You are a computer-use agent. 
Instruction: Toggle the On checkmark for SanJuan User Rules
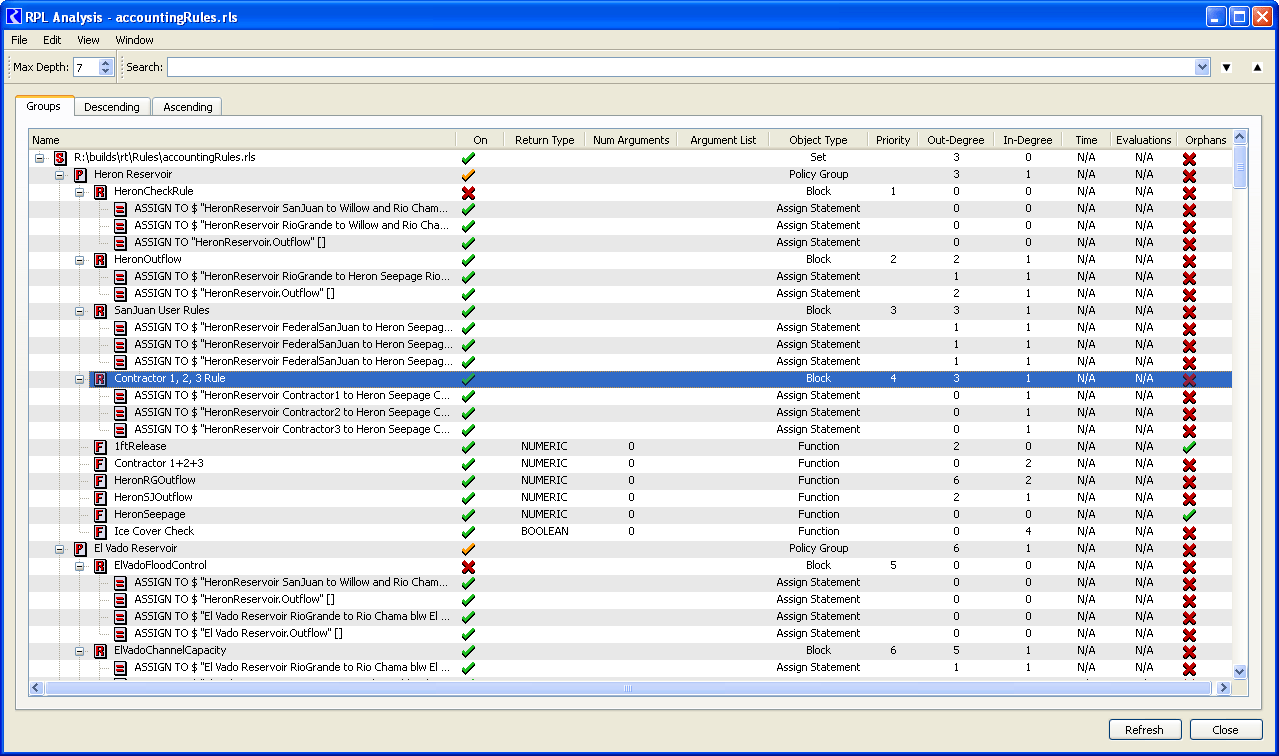pyautogui.click(x=468, y=311)
